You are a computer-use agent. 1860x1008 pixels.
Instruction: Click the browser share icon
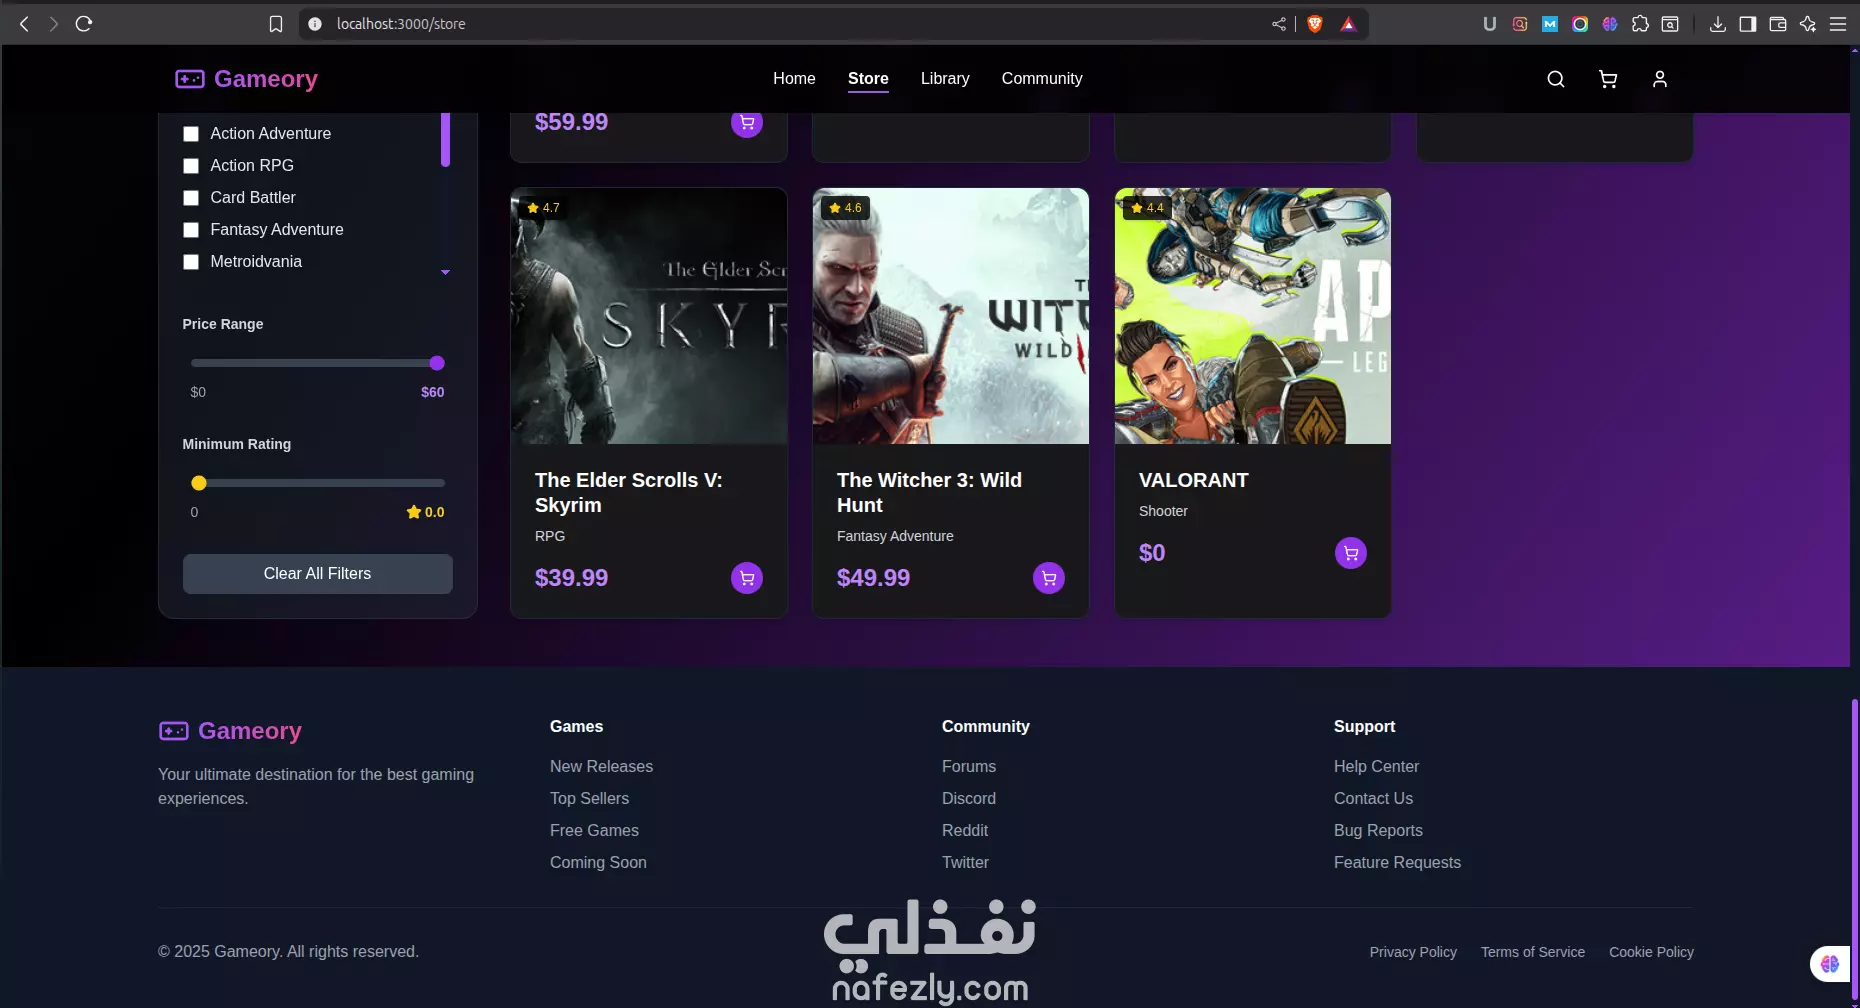(1278, 24)
